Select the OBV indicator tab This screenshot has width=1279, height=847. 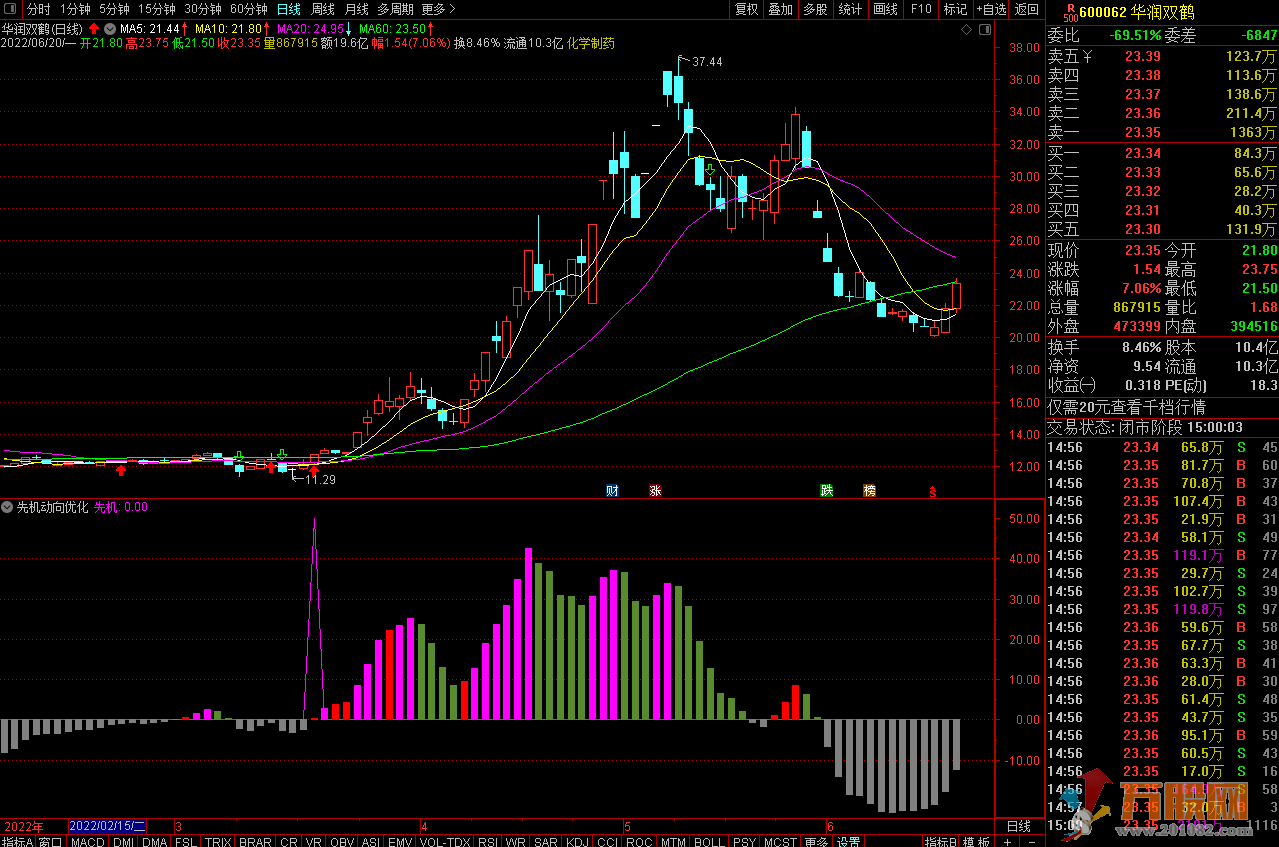342,841
